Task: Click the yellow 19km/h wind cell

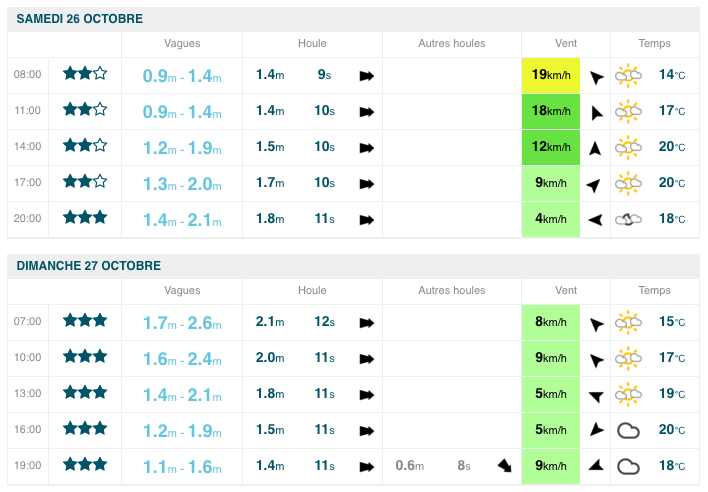Action: point(552,75)
